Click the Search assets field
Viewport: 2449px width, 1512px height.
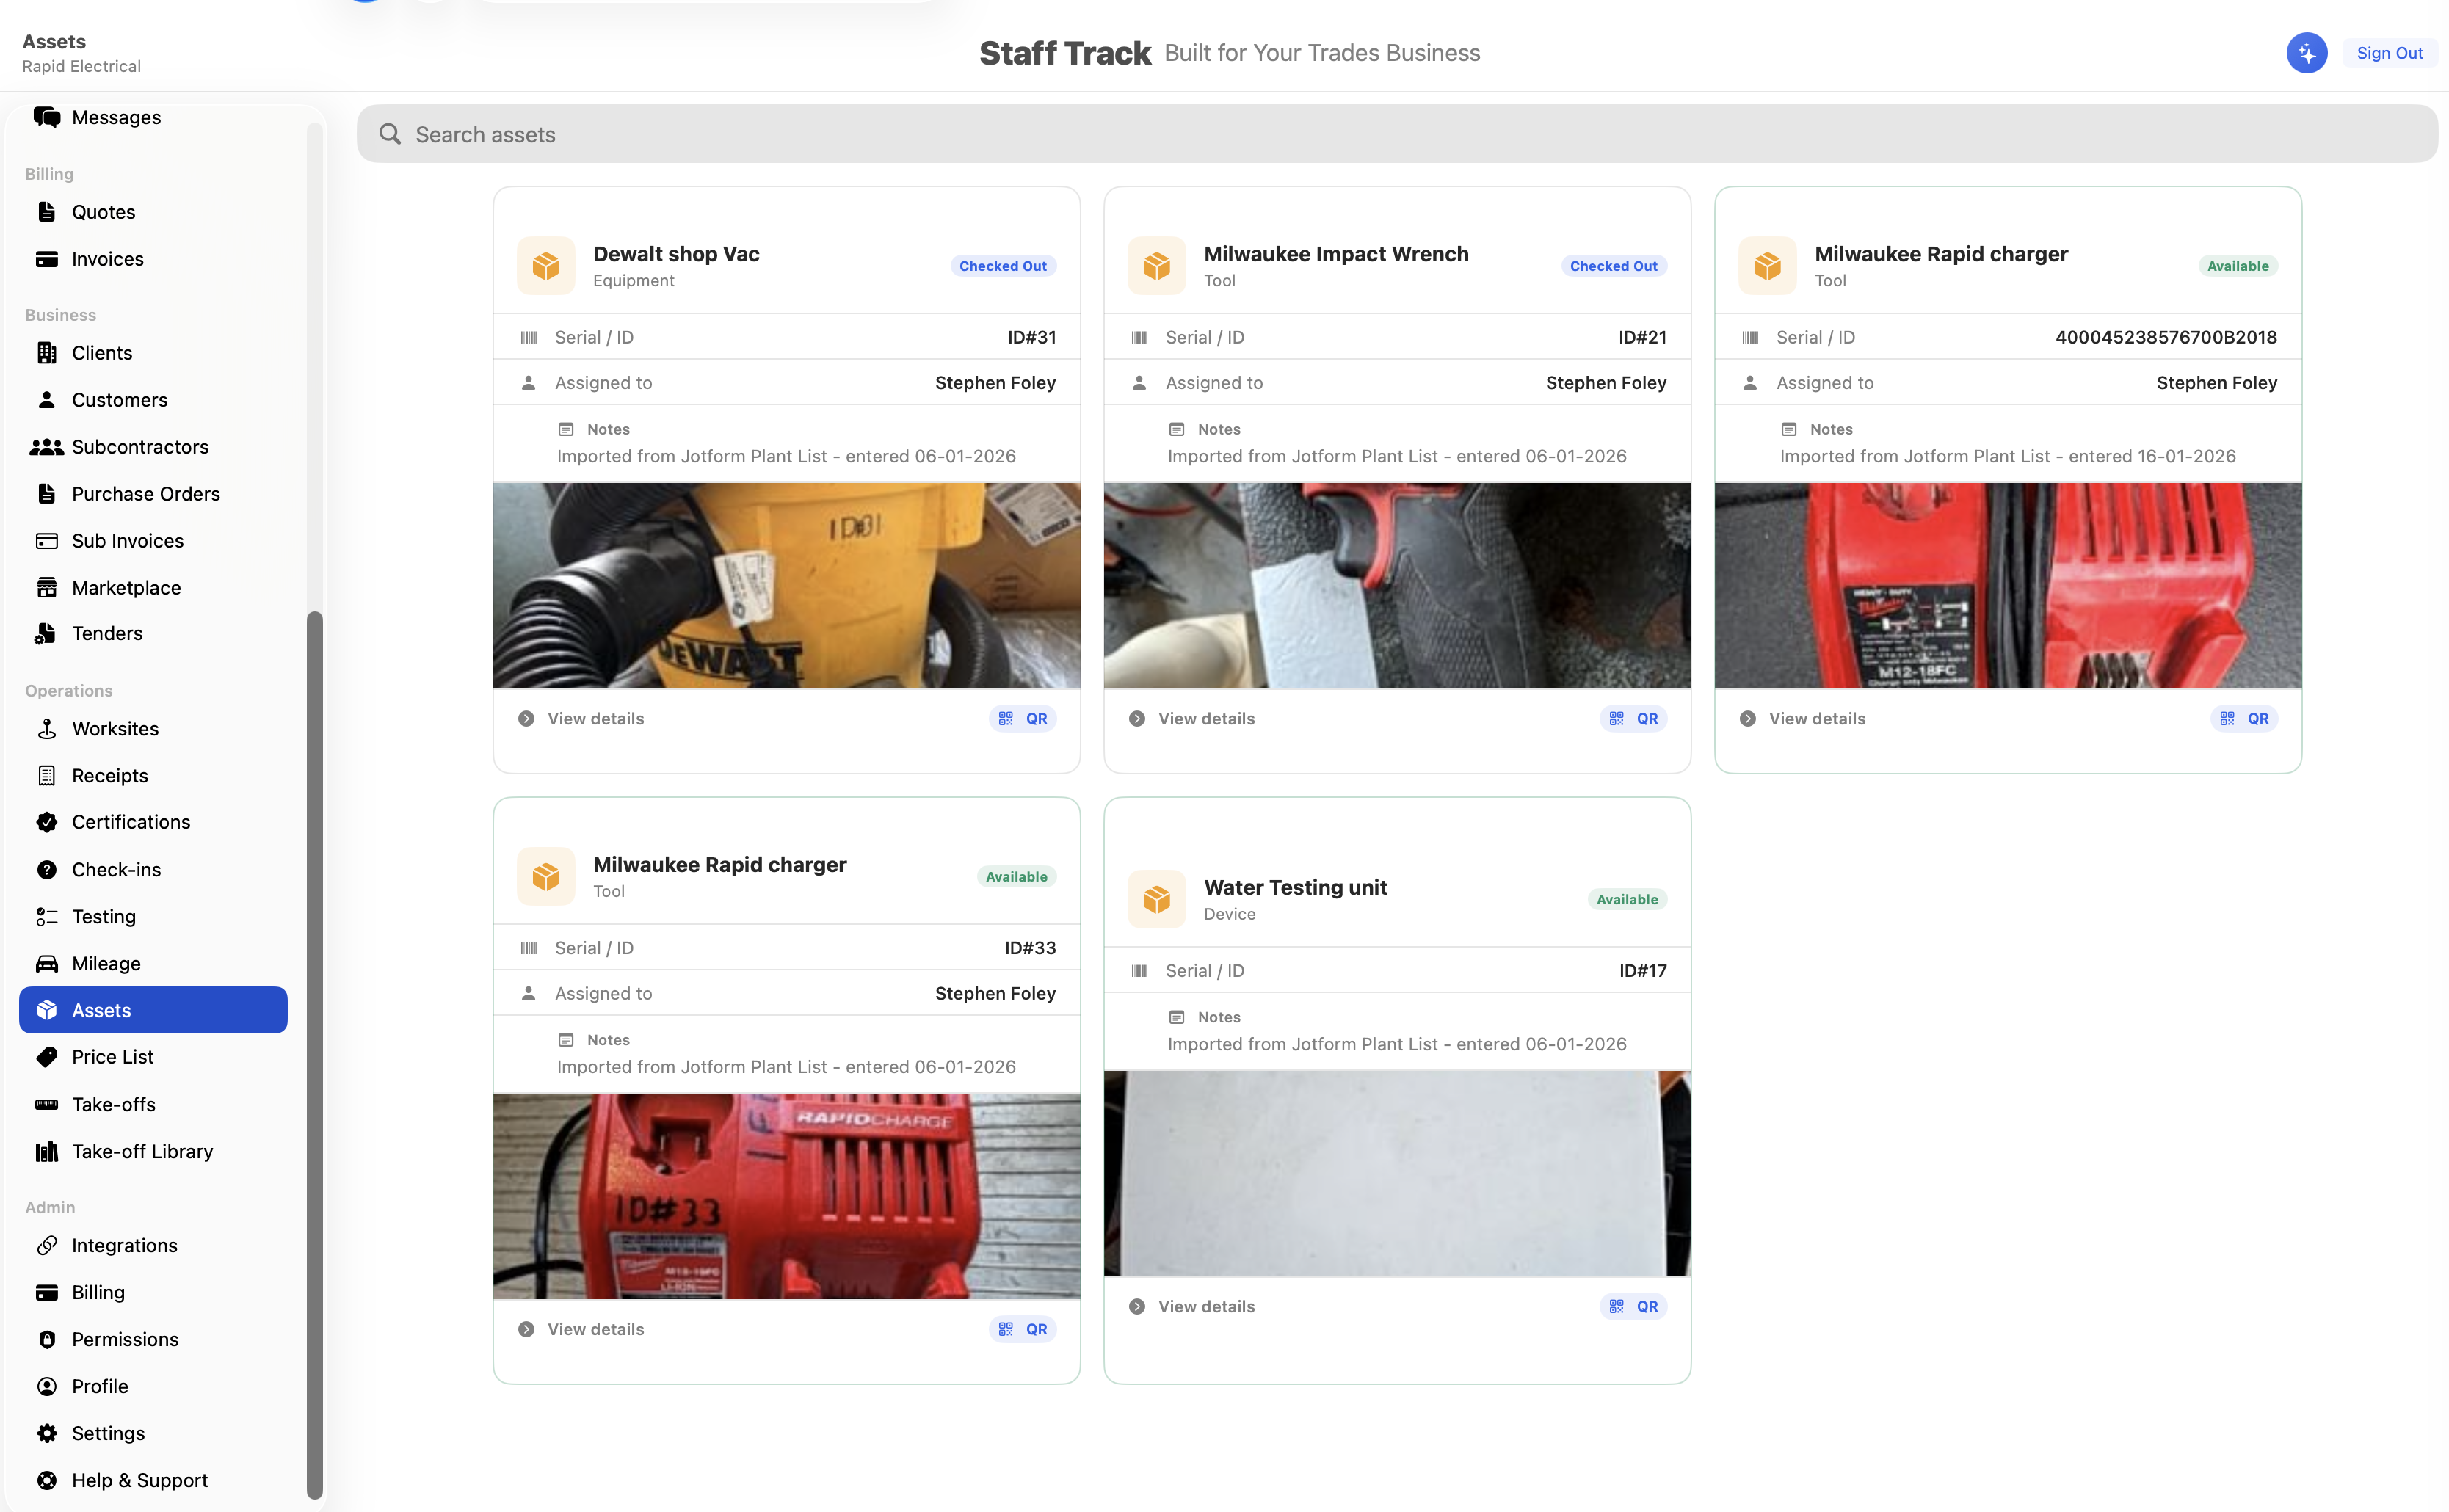click(1397, 134)
